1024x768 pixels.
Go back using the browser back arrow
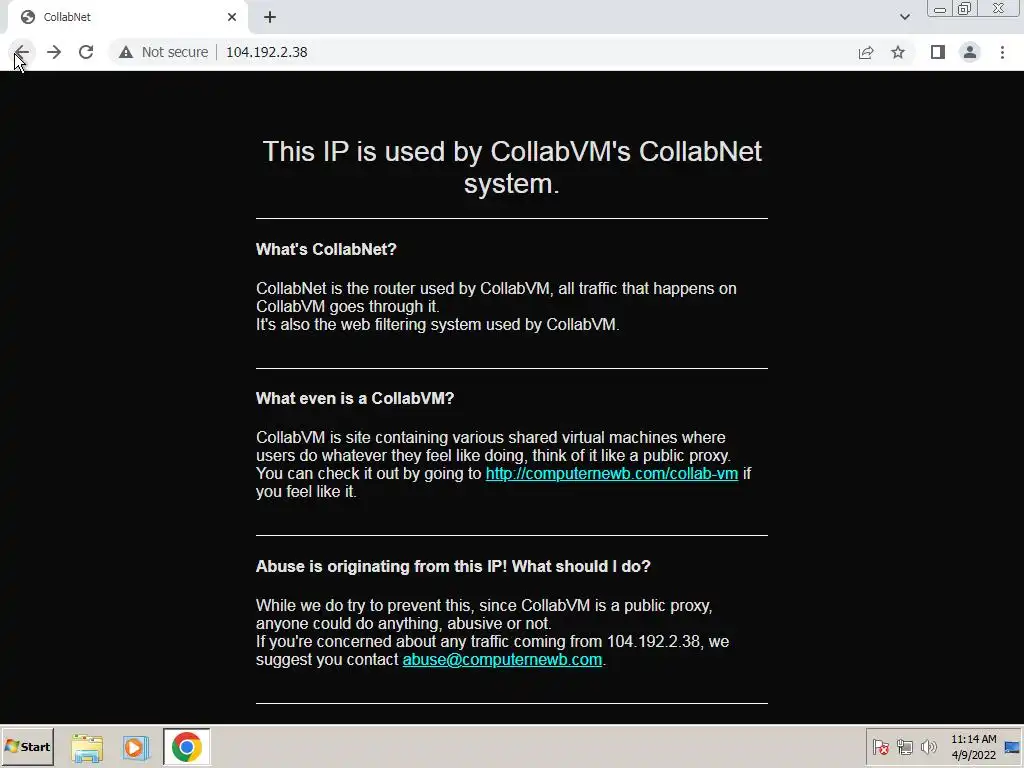[x=22, y=52]
